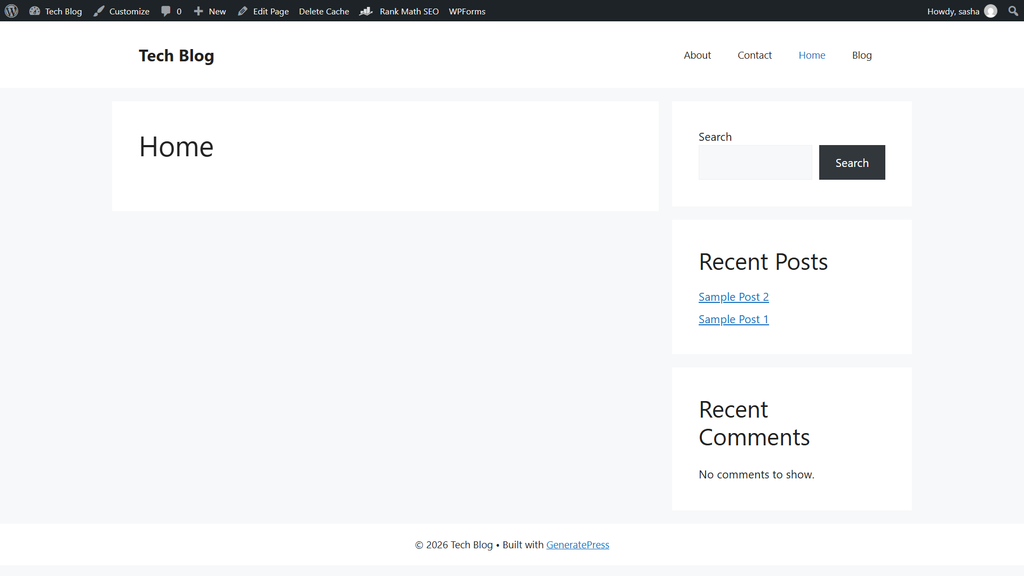The width and height of the screenshot is (1024, 576).
Task: Navigate to the Blog menu item
Action: (861, 55)
